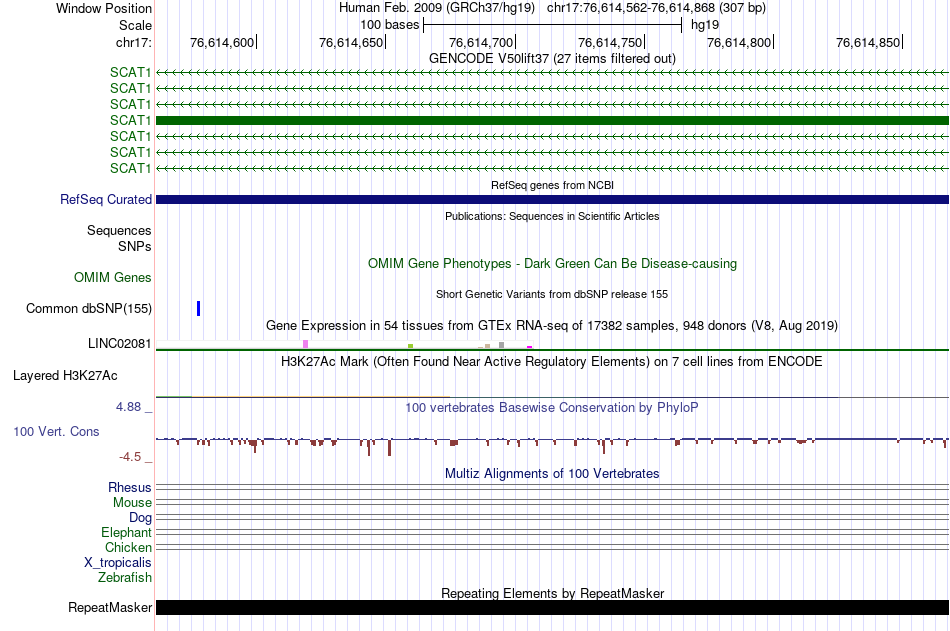
Task: Click the -4.5 lower conservation value
Action: (x=130, y=456)
